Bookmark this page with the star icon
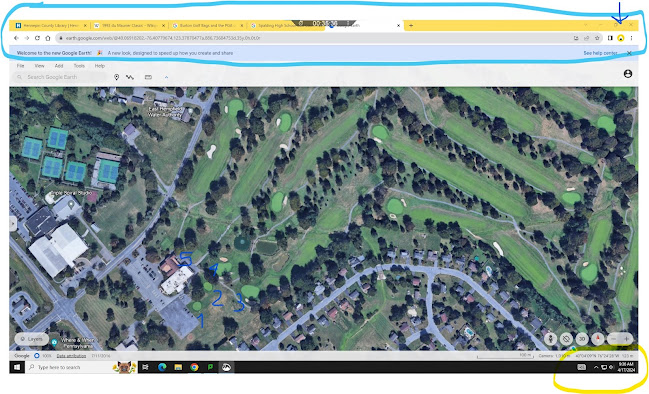 (x=597, y=38)
